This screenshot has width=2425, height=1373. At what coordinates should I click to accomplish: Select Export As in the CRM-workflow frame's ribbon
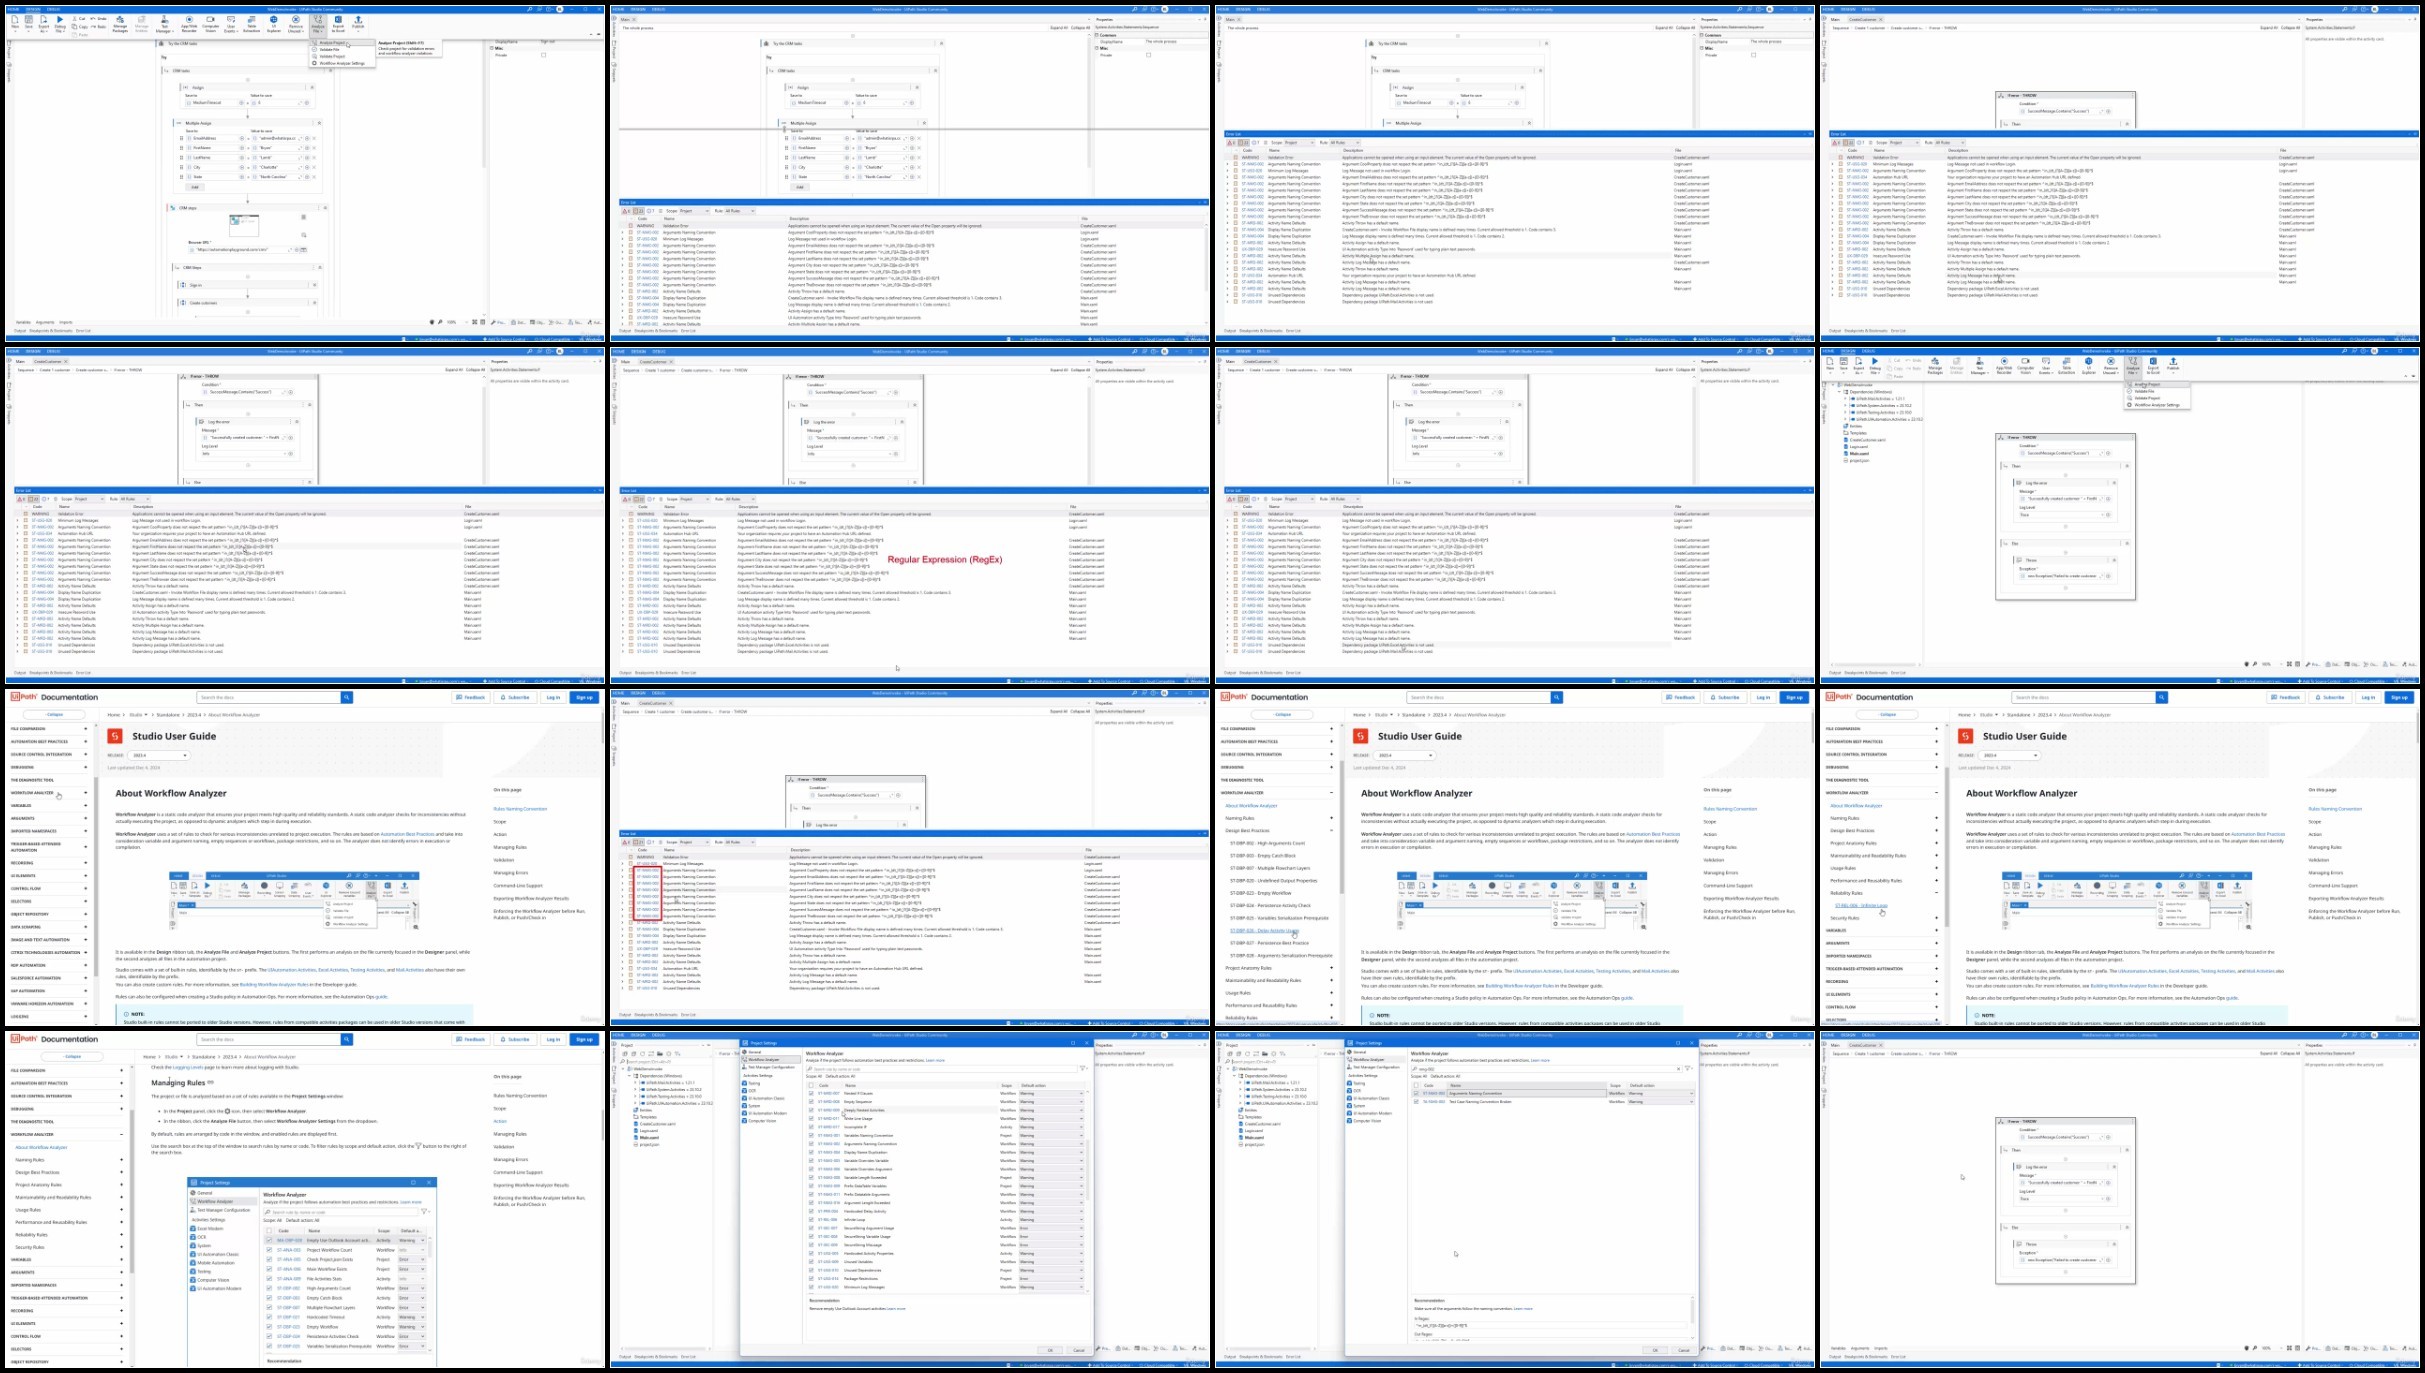(44, 23)
